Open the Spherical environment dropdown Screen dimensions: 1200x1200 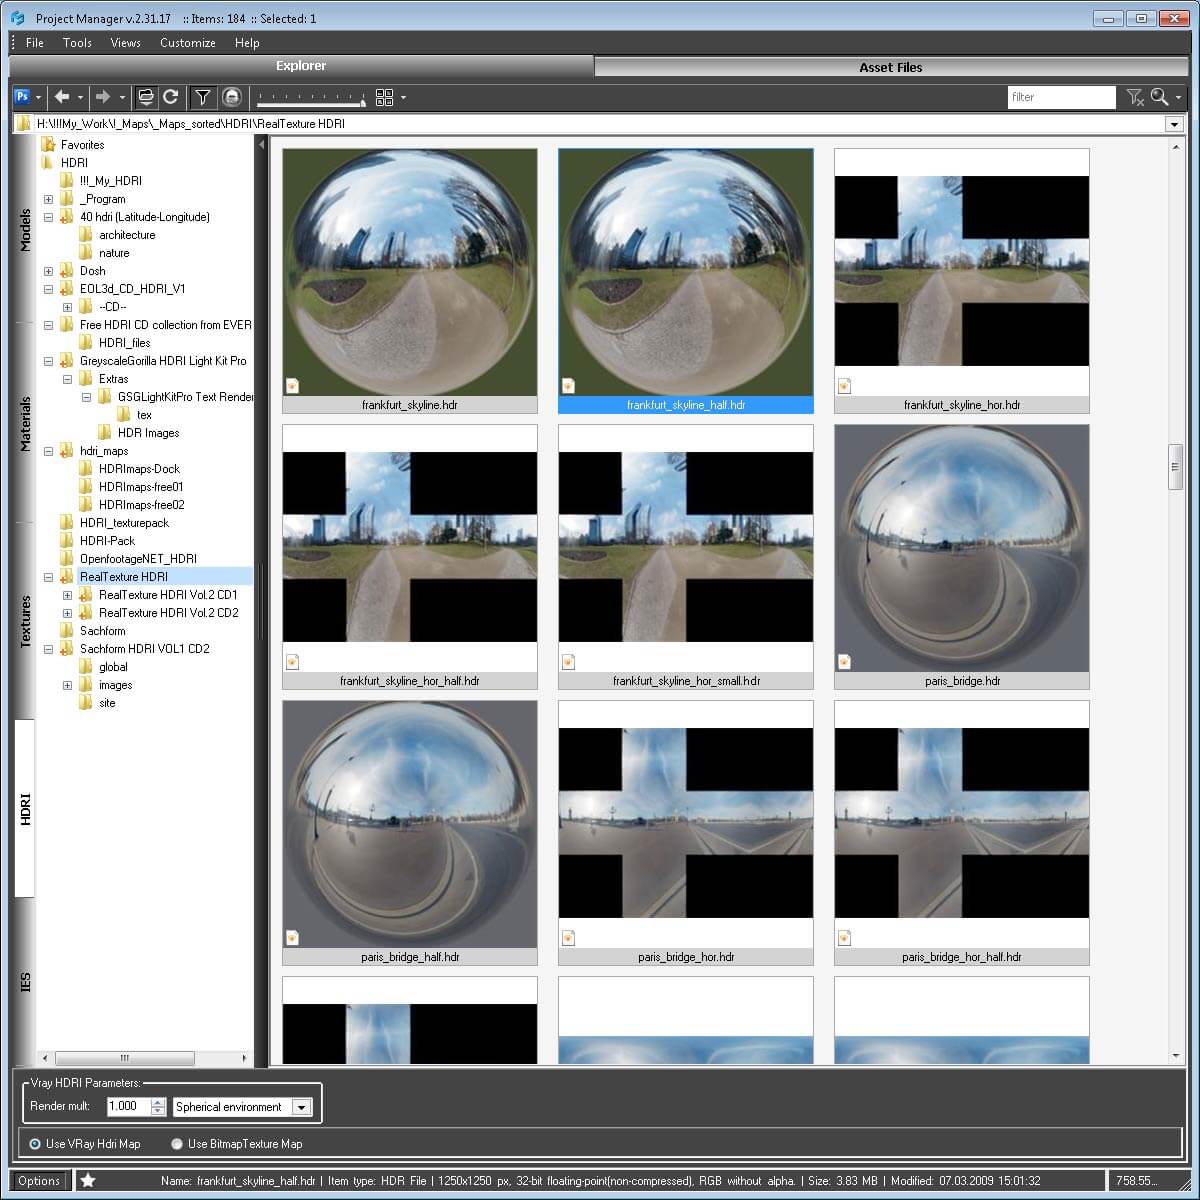[302, 1107]
